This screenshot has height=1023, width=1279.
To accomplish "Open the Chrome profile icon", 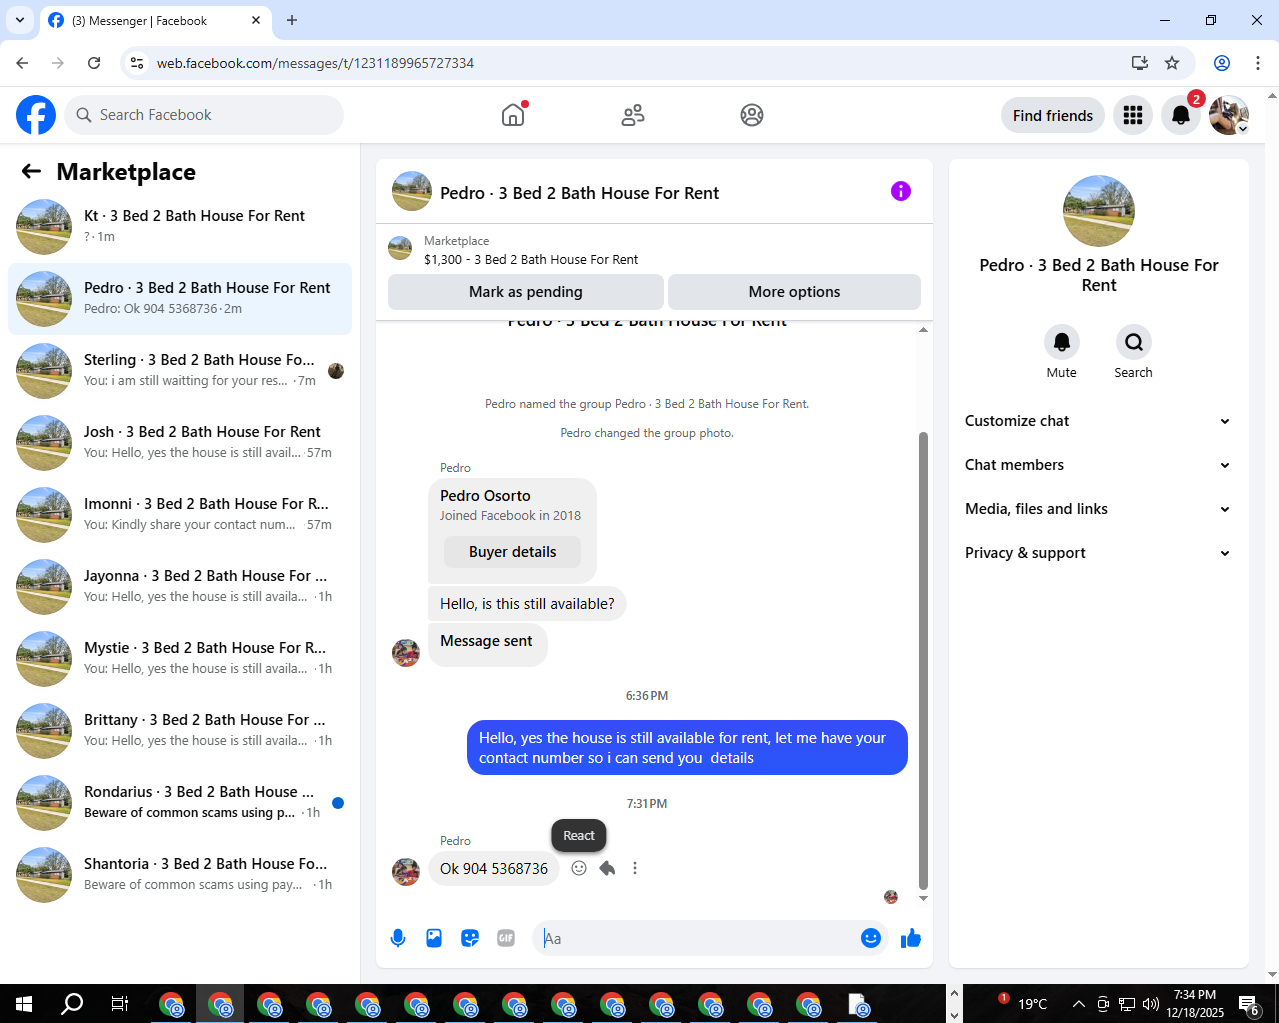I will 1222,63.
